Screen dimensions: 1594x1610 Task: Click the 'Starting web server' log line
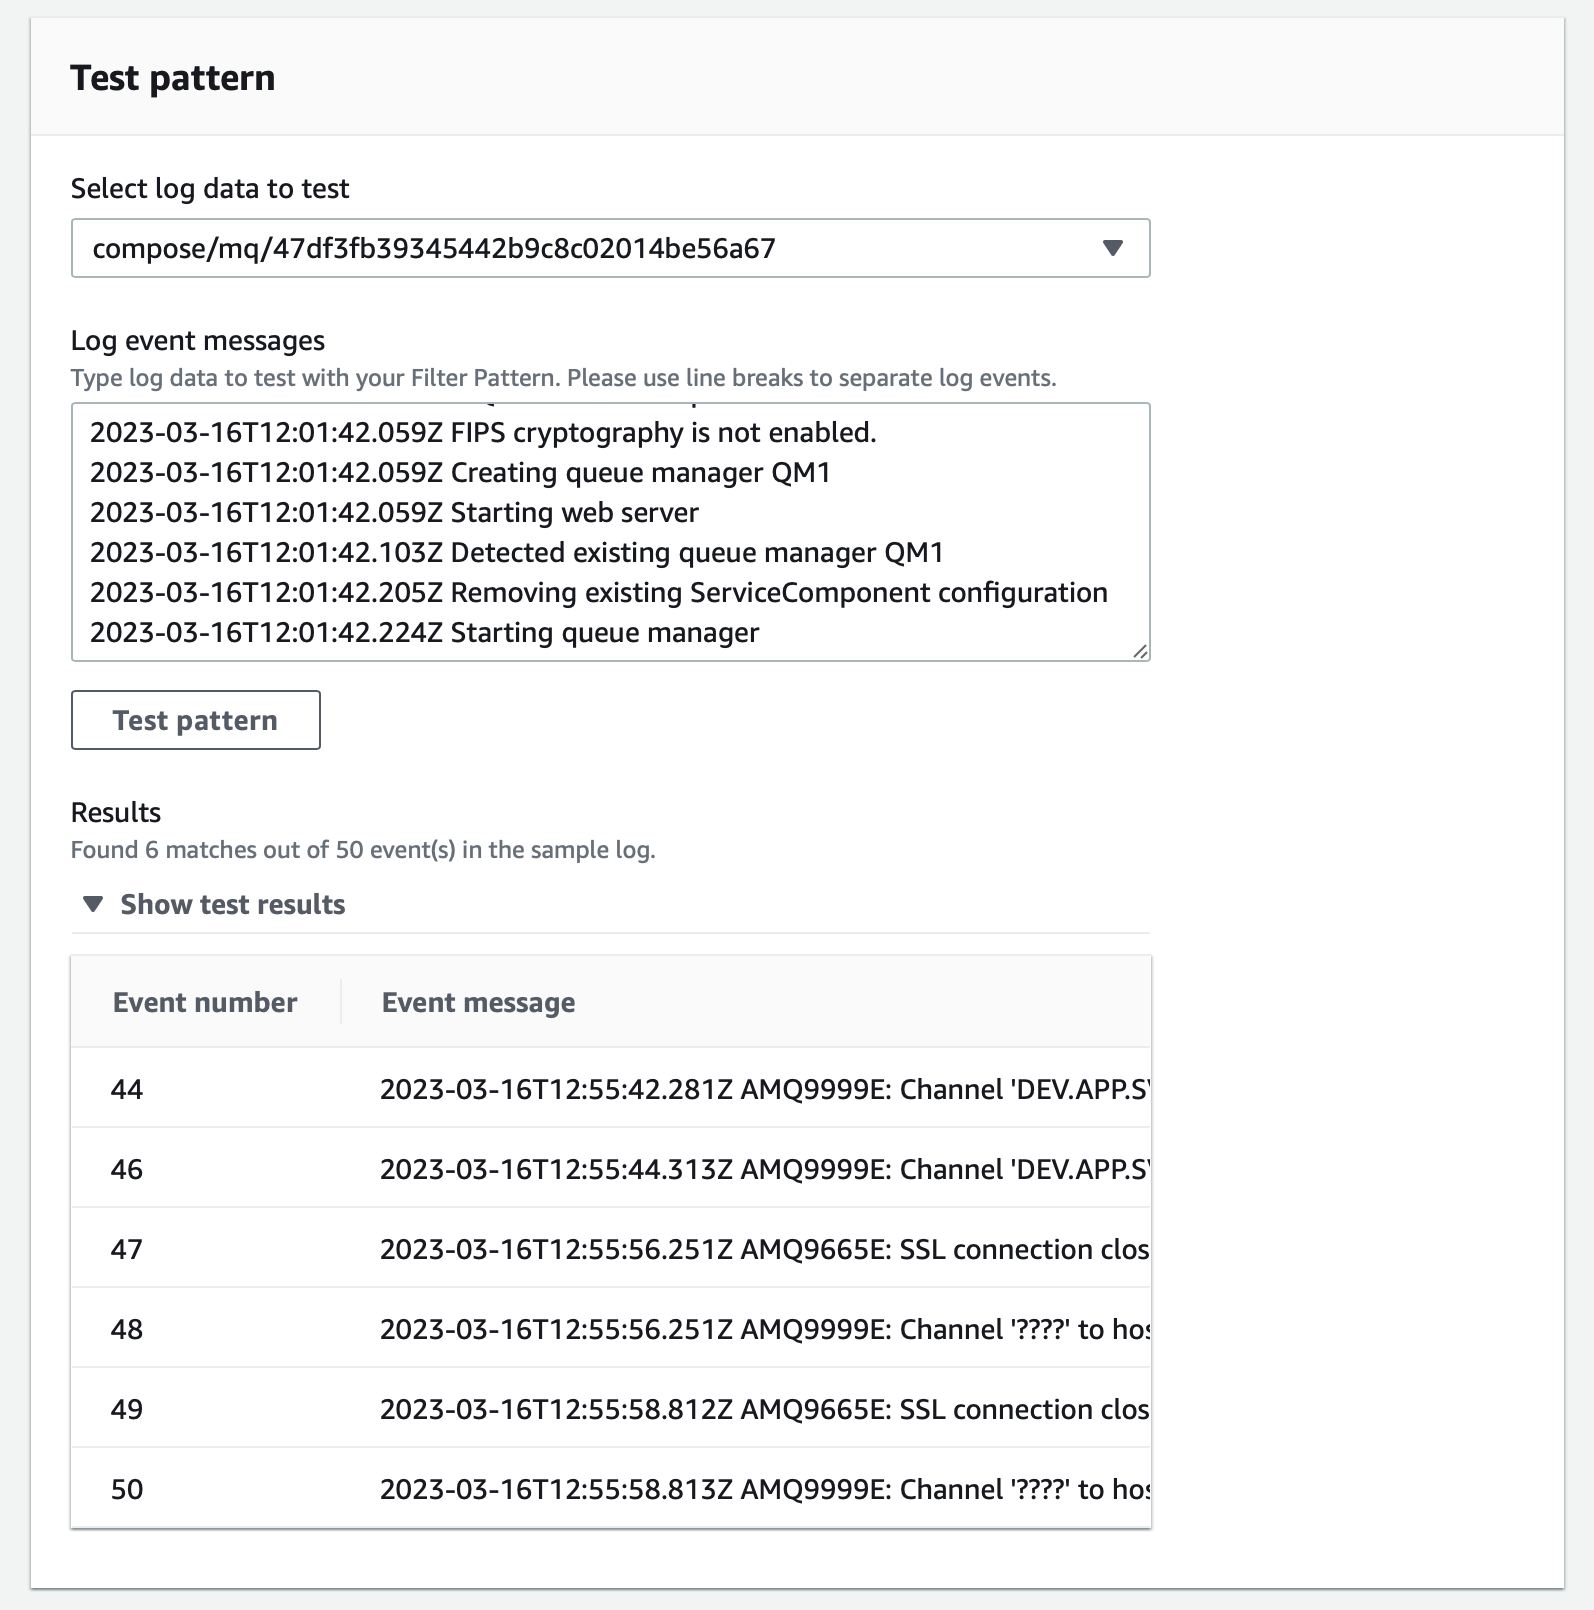tap(394, 512)
